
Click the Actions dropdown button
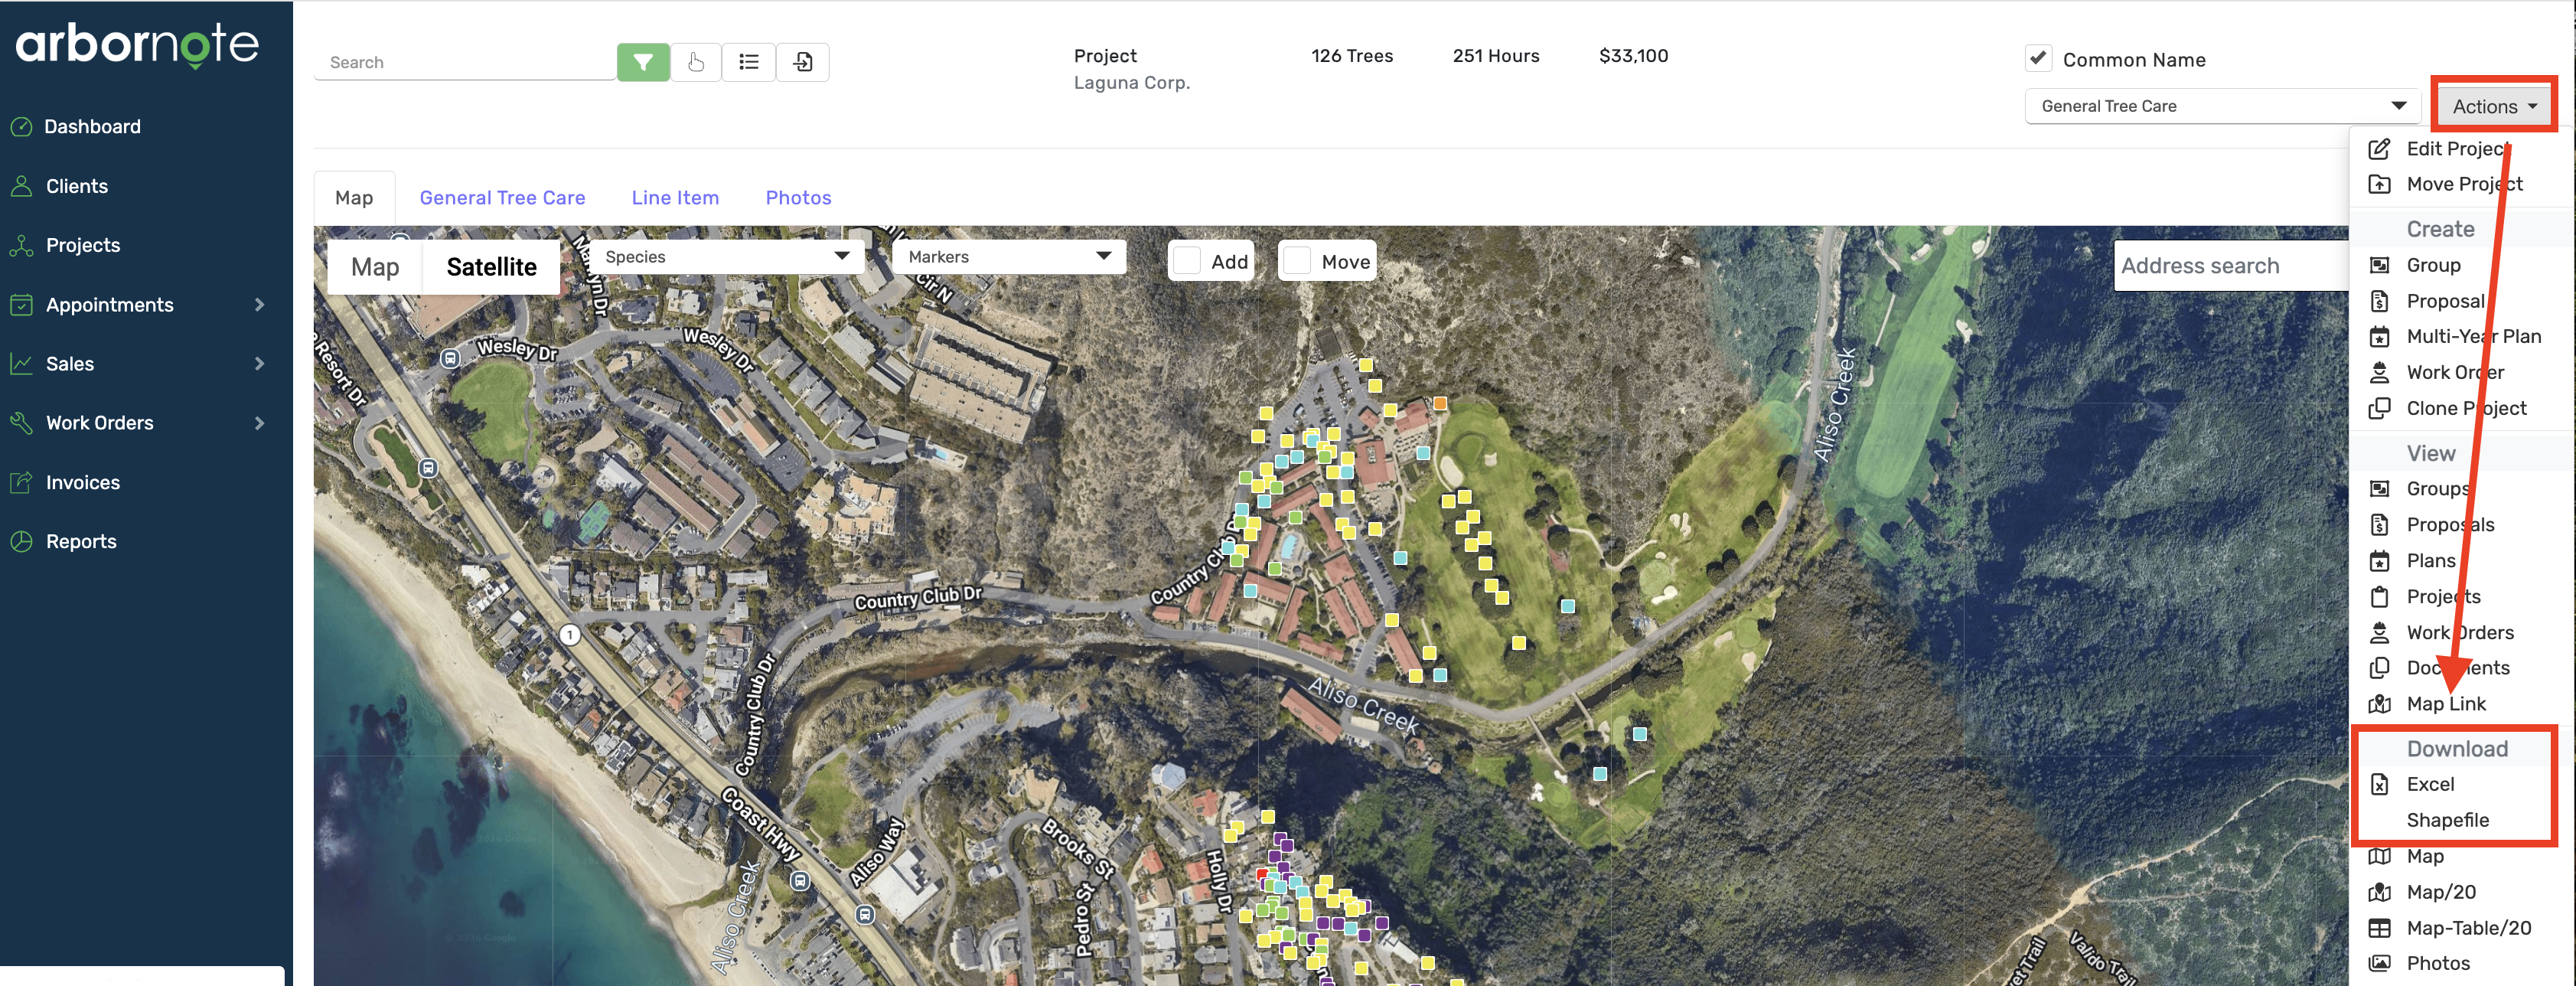coord(2493,106)
